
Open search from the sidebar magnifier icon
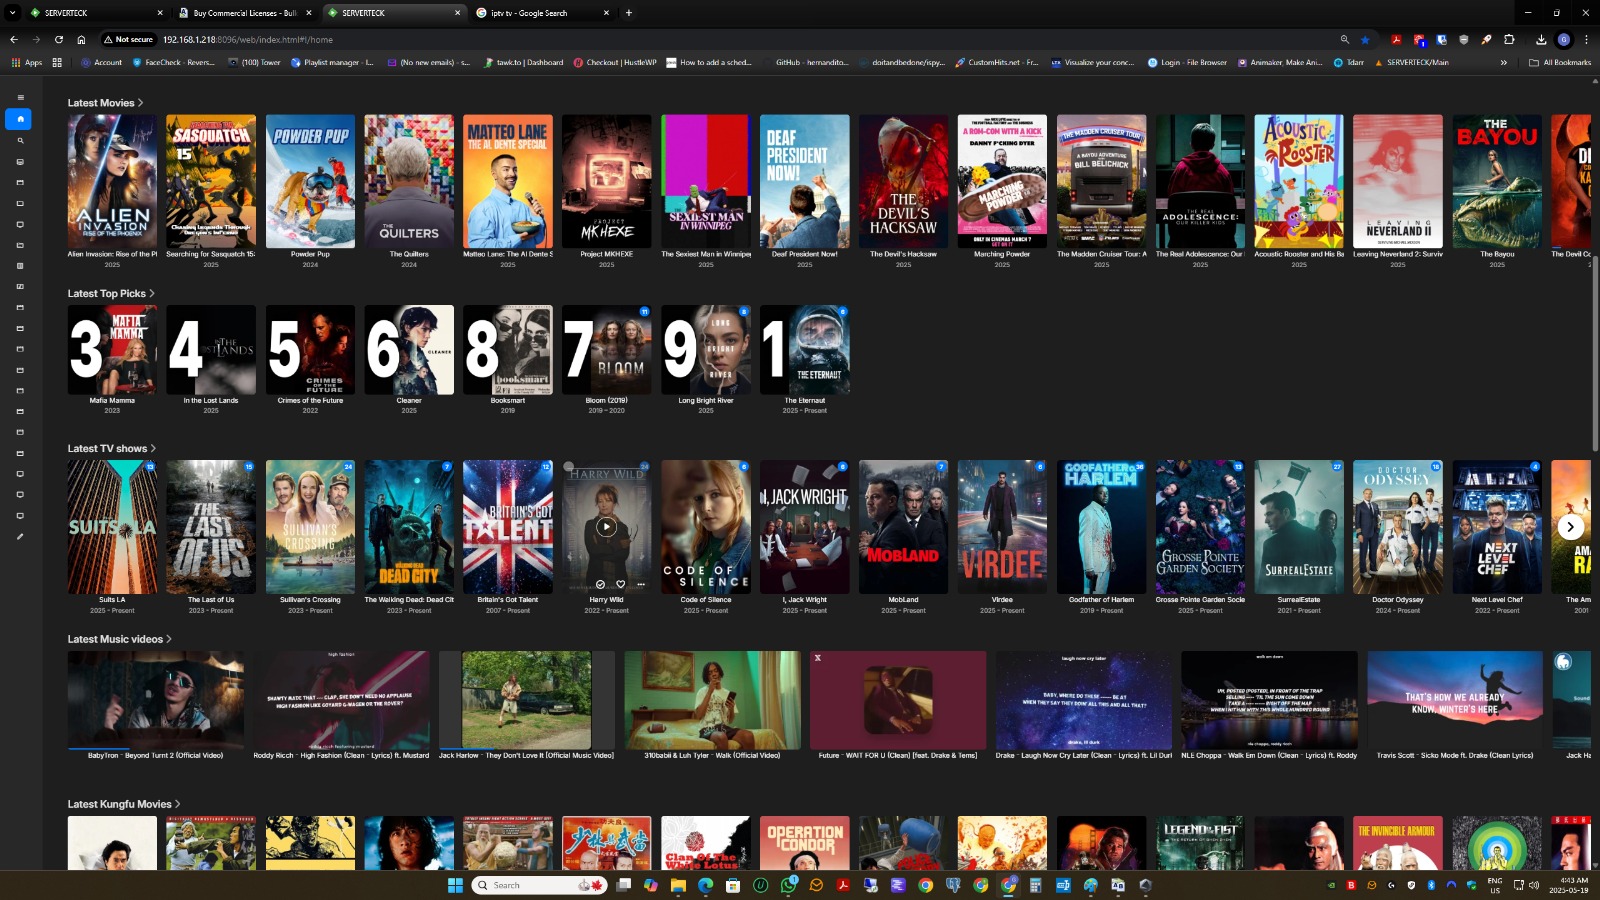coord(20,140)
